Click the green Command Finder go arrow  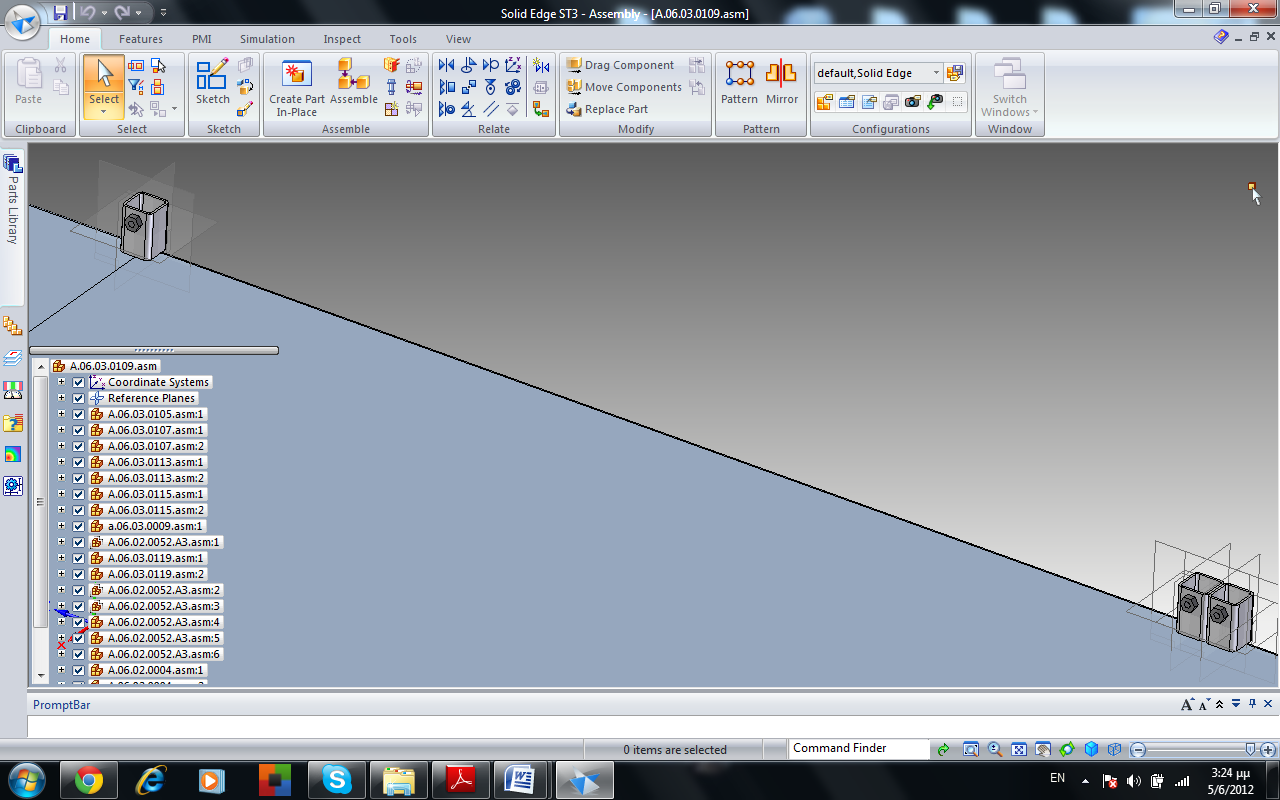(943, 749)
